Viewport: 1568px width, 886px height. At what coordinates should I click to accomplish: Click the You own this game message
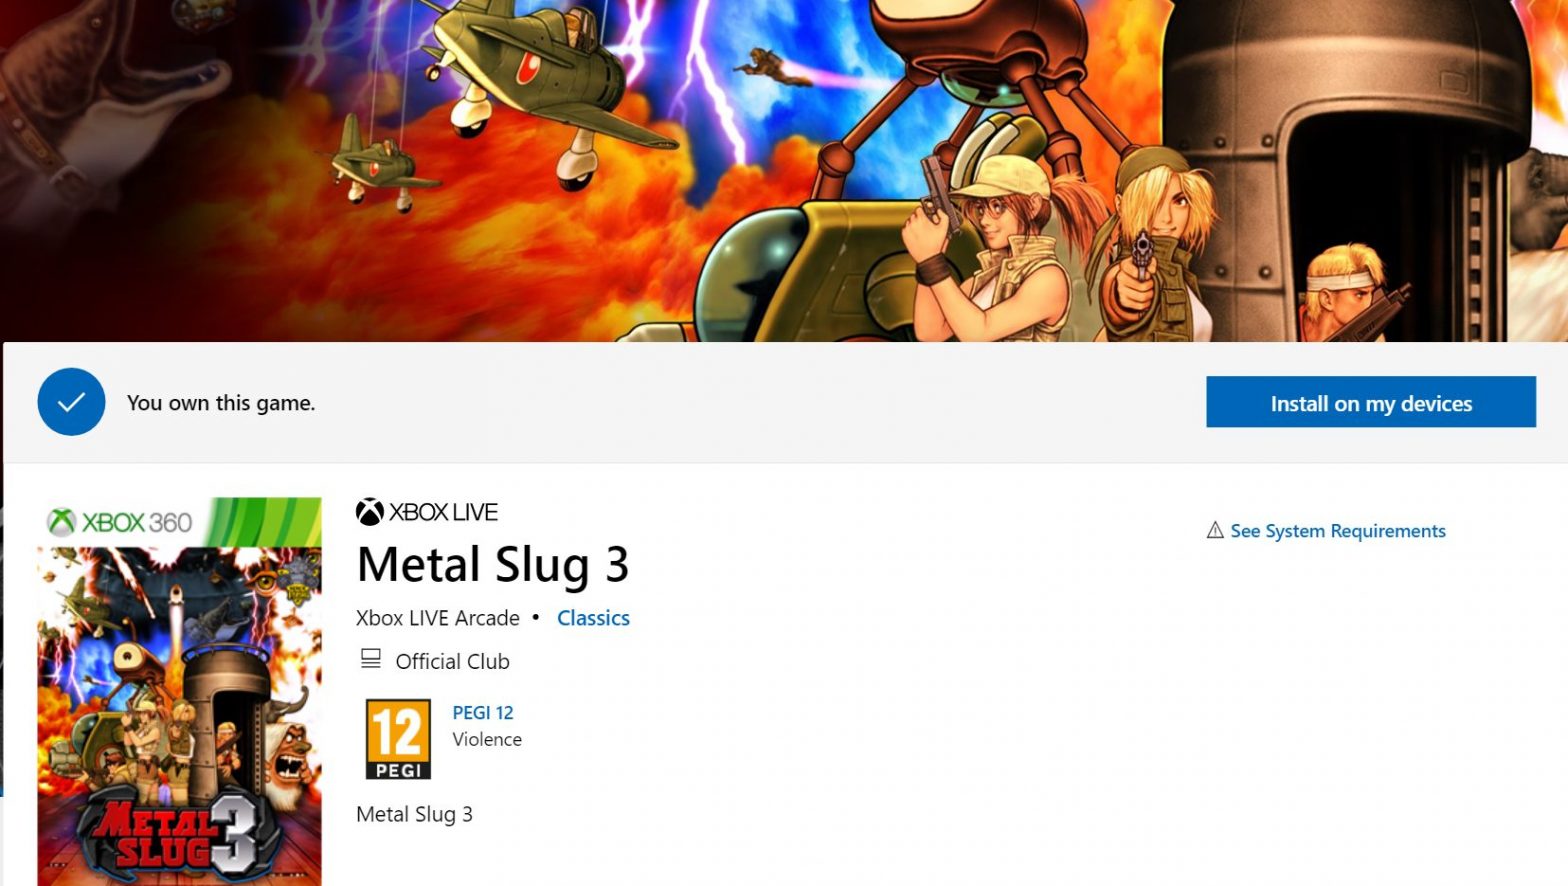(221, 403)
